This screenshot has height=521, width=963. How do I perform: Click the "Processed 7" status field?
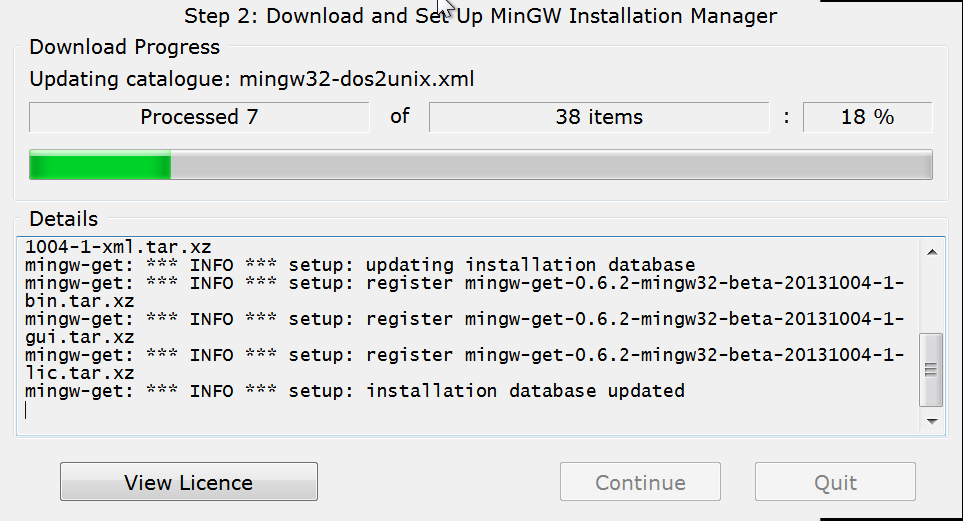pos(199,117)
